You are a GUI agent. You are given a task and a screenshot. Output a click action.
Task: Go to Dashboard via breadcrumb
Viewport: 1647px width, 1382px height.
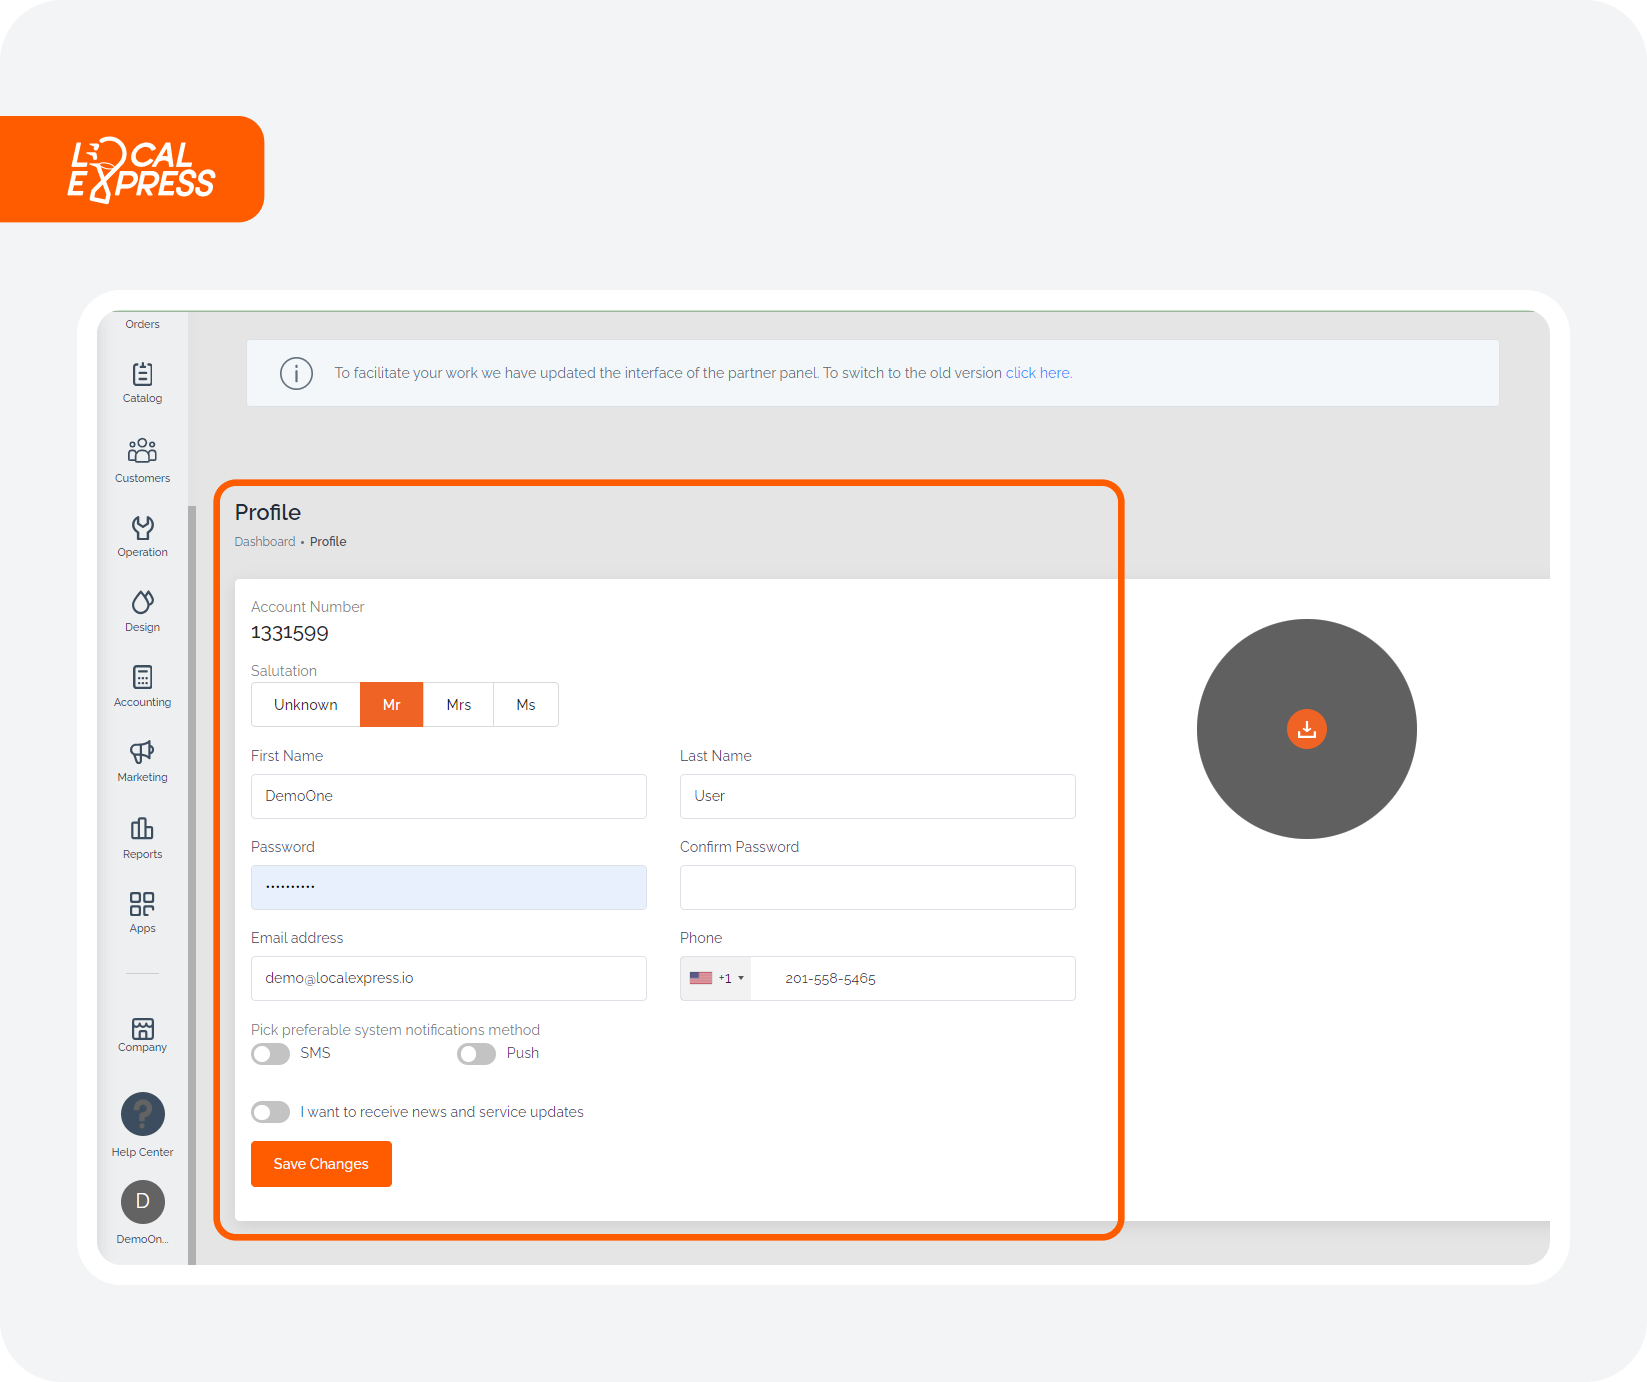(x=264, y=541)
